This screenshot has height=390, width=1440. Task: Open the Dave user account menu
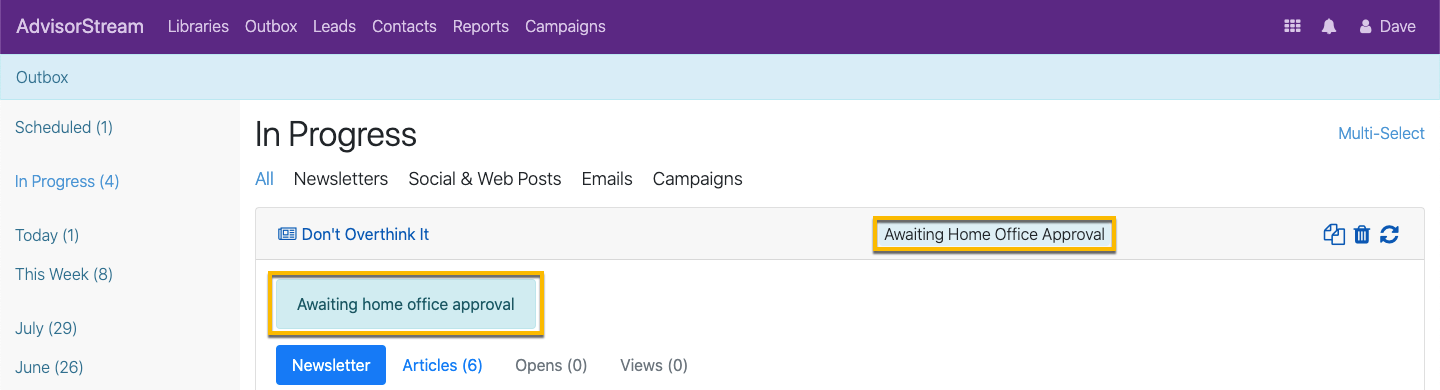pyautogui.click(x=1388, y=27)
